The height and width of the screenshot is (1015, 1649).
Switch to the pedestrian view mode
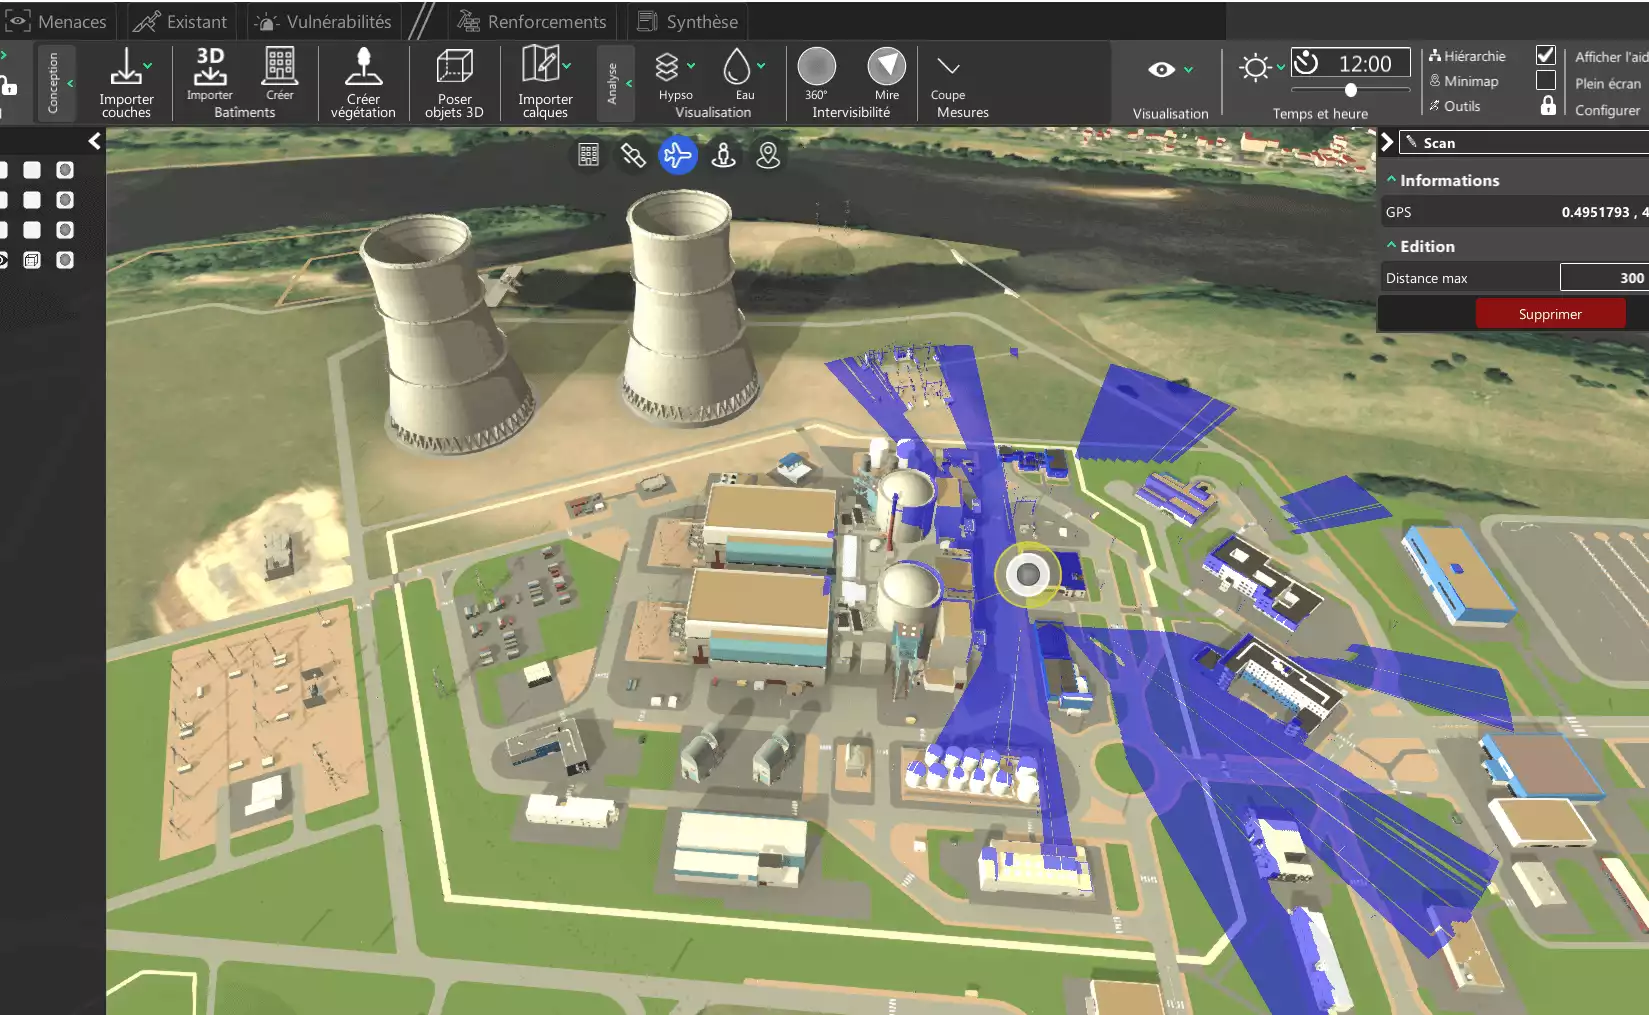point(723,155)
